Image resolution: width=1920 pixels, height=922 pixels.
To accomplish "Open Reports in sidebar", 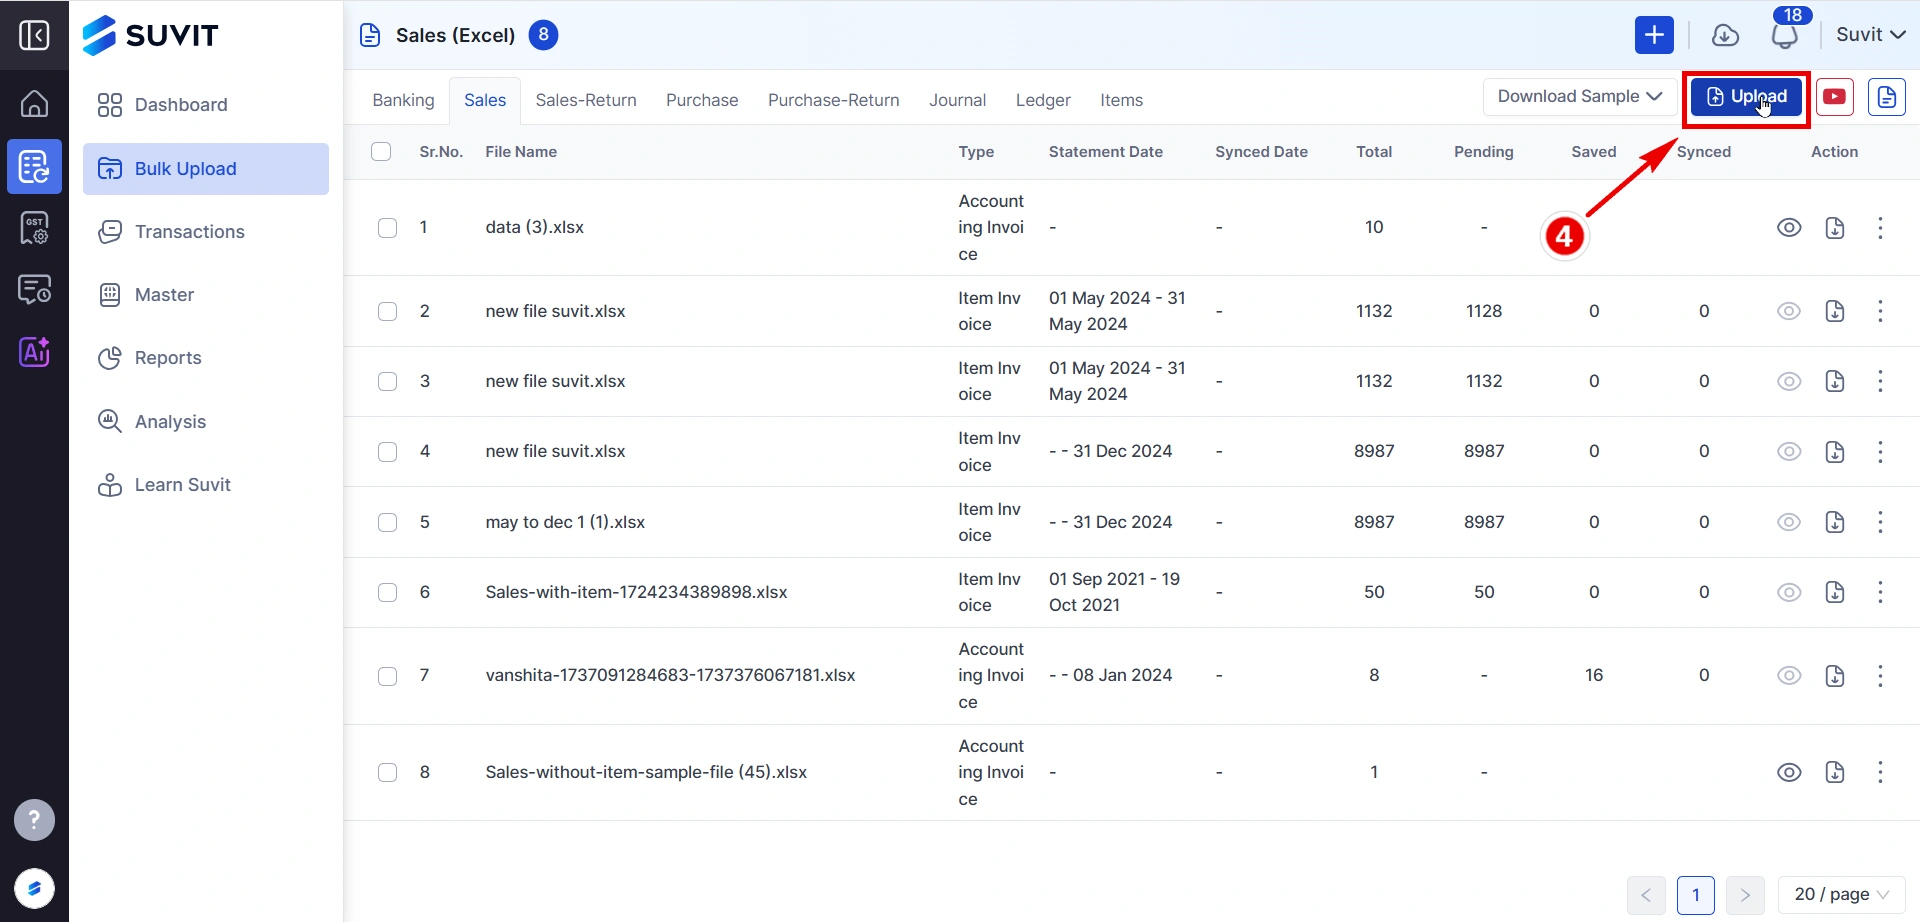I will tap(205, 358).
